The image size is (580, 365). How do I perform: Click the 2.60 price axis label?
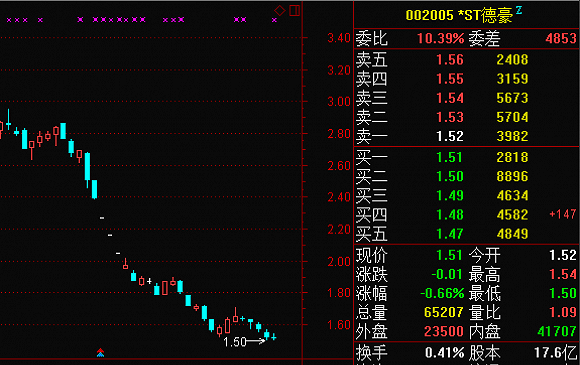339,166
